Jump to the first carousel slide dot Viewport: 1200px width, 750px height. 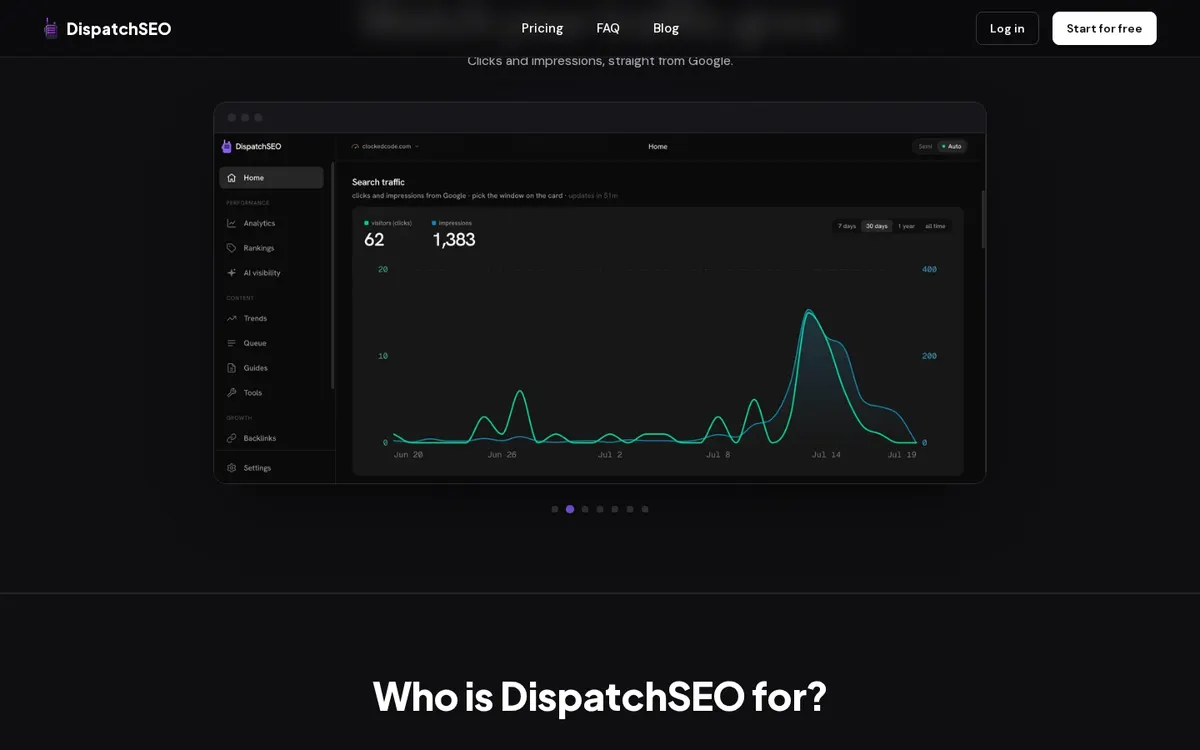click(555, 509)
